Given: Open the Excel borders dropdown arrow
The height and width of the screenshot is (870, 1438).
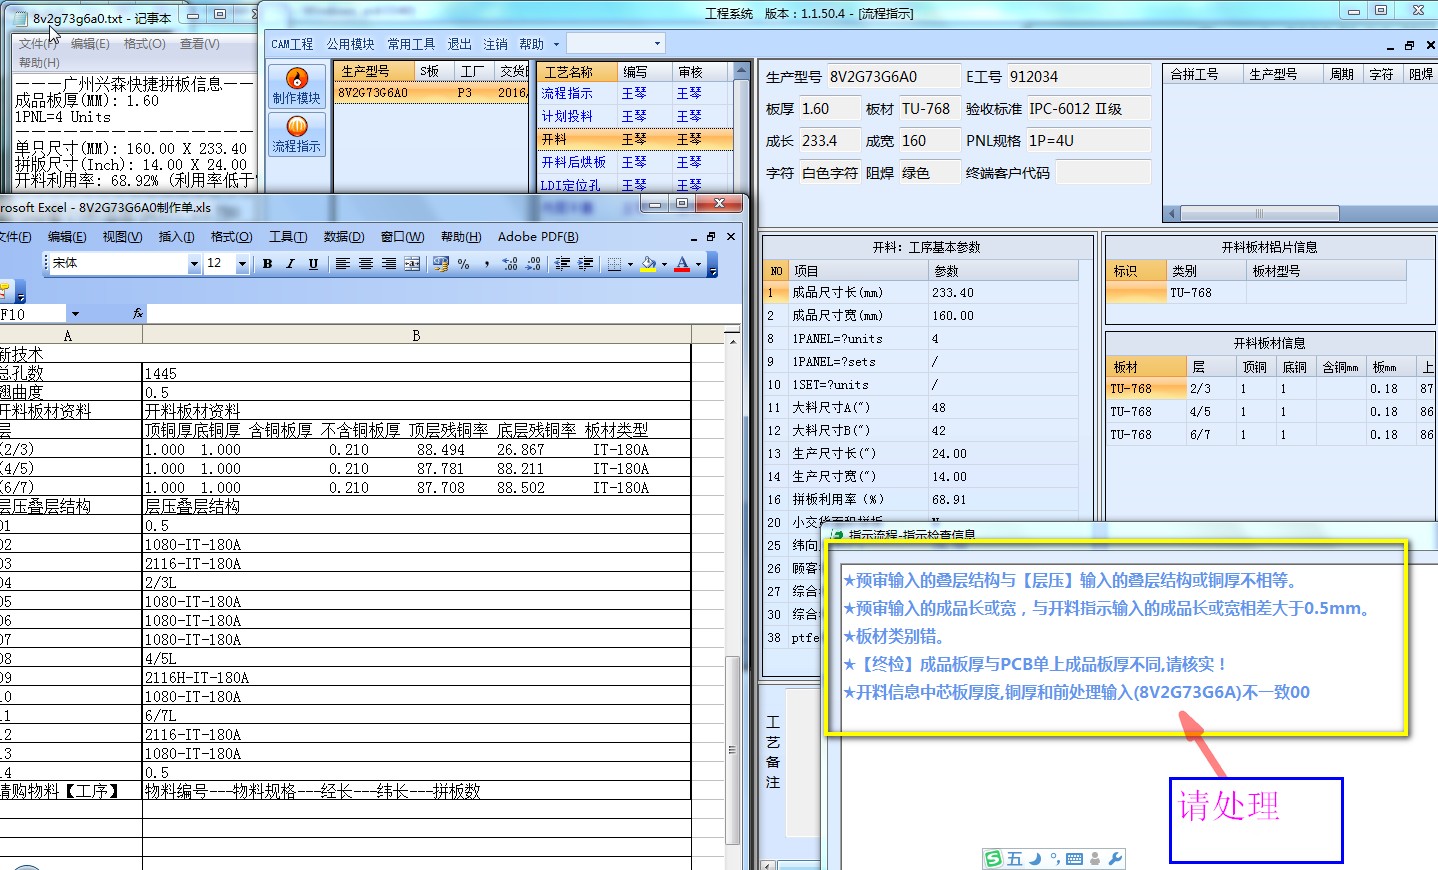Looking at the screenshot, I should point(630,264).
